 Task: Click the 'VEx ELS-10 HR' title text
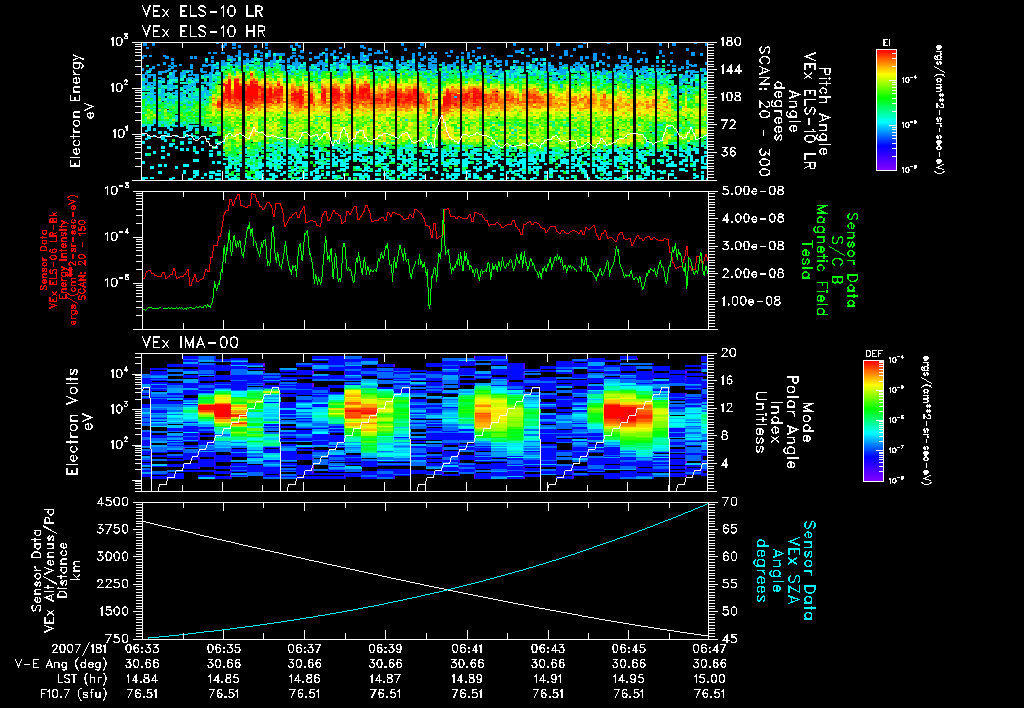204,31
